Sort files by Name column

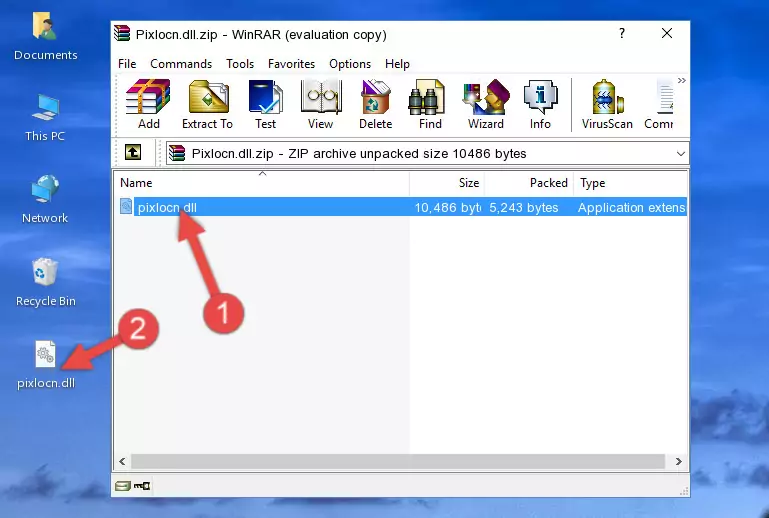coord(262,183)
